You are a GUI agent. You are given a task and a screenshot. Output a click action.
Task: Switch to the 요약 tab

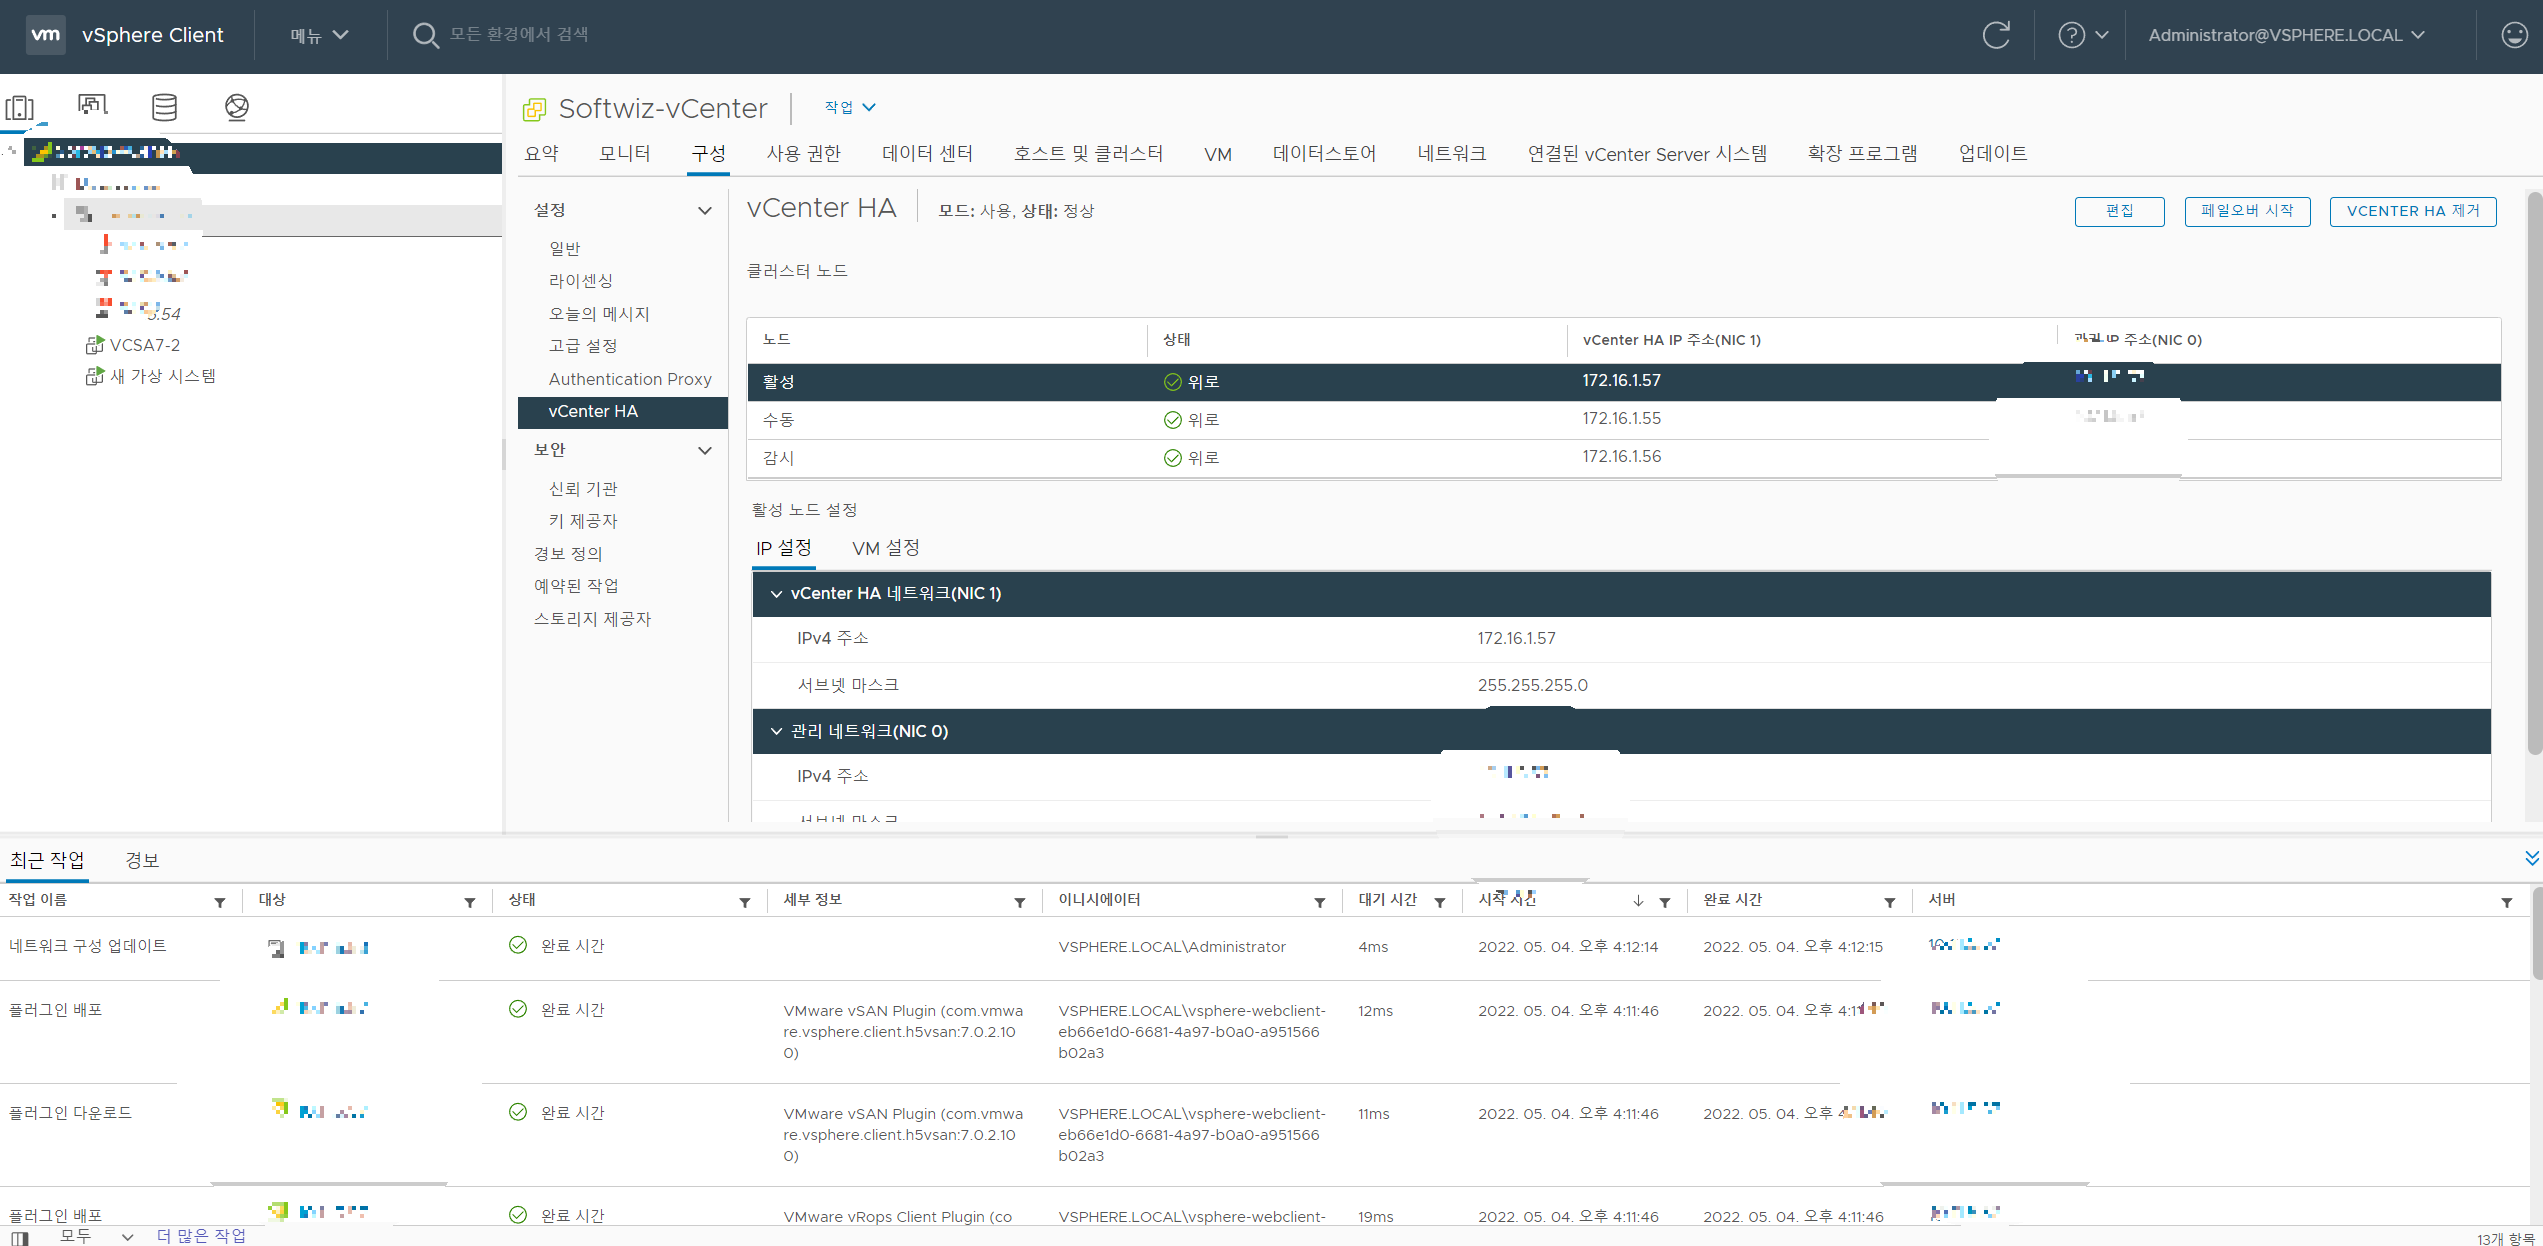point(541,153)
